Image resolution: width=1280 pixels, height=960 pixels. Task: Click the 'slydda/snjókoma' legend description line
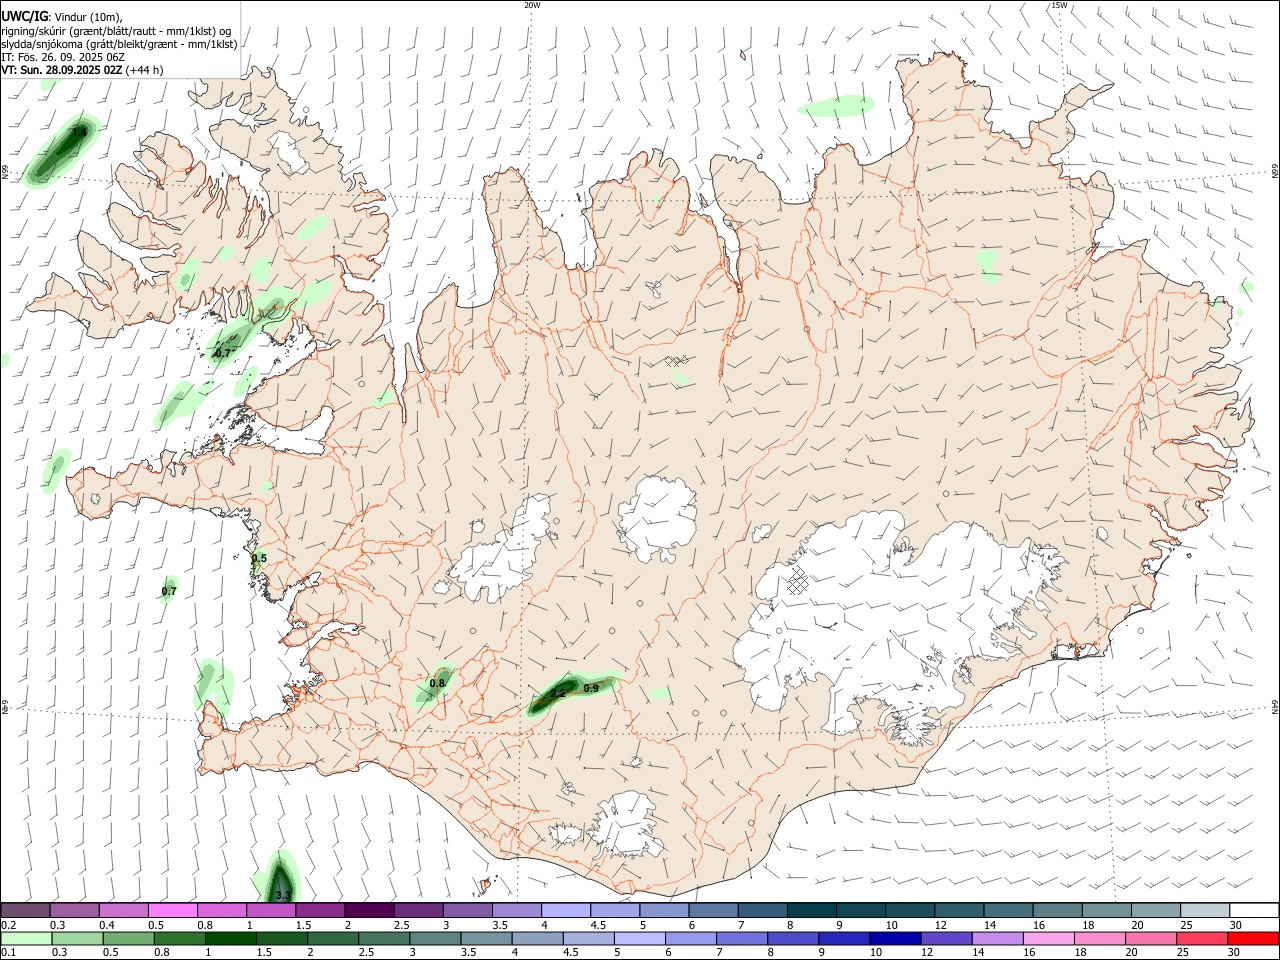click(x=119, y=44)
